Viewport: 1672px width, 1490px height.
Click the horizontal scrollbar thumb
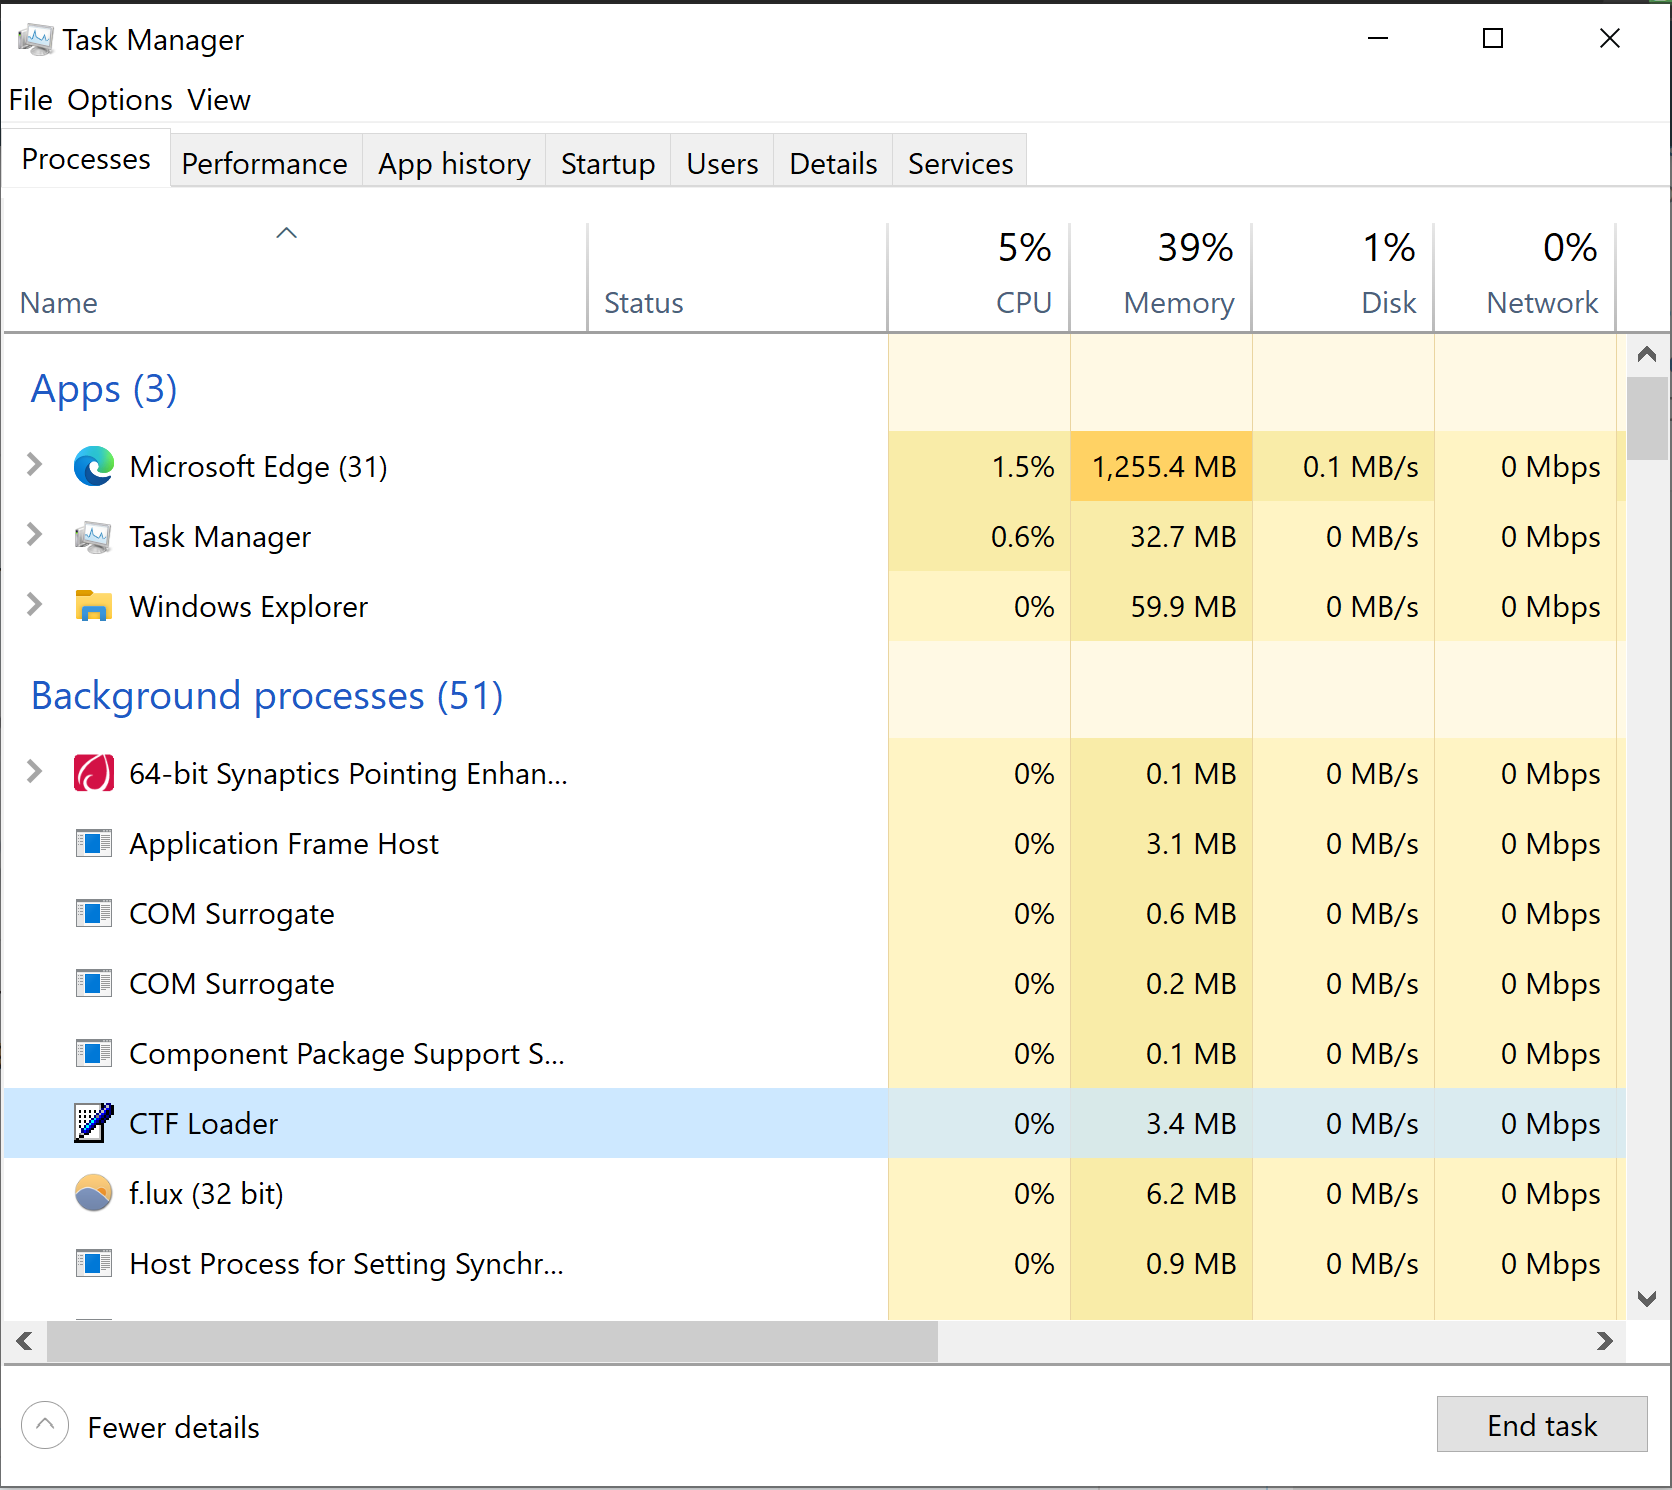pos(492,1341)
